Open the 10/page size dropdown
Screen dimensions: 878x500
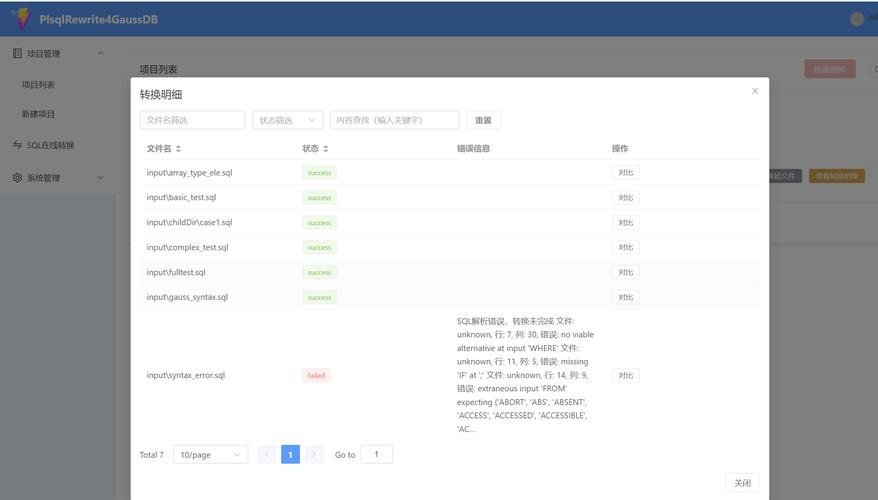[211, 455]
